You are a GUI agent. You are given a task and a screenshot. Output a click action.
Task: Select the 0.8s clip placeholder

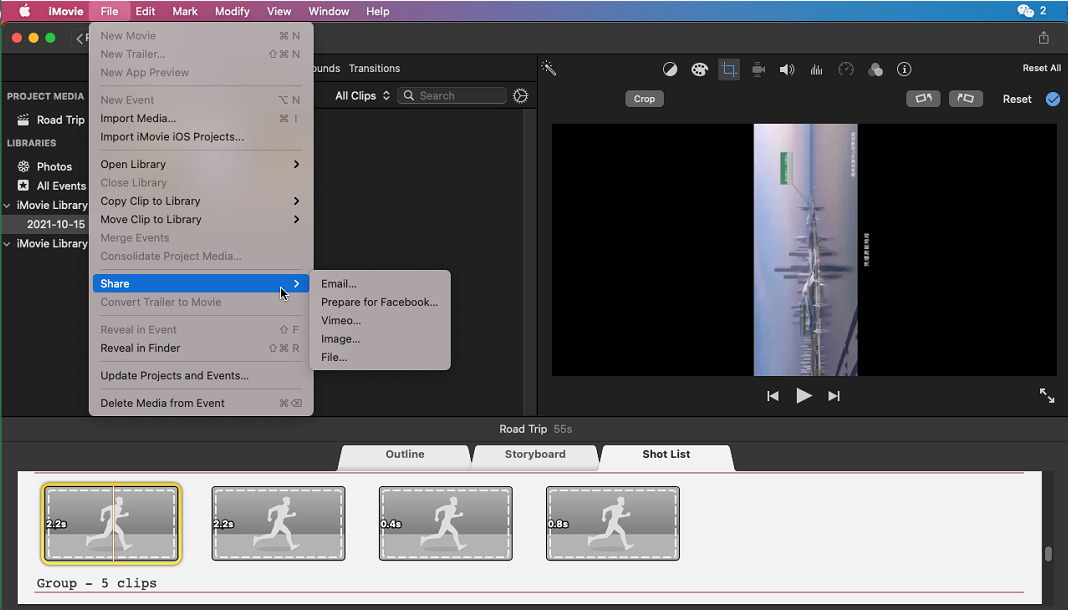pos(613,524)
